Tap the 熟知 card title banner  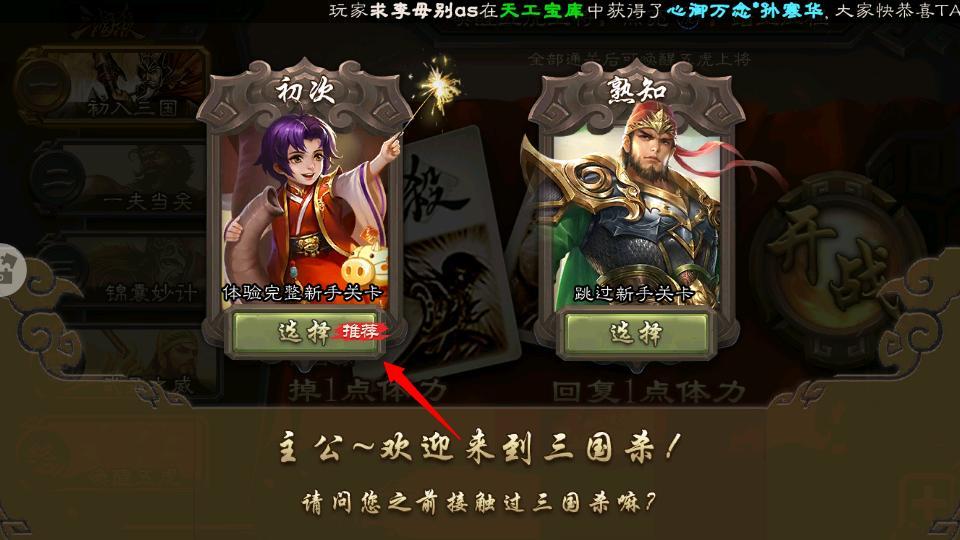[637, 92]
